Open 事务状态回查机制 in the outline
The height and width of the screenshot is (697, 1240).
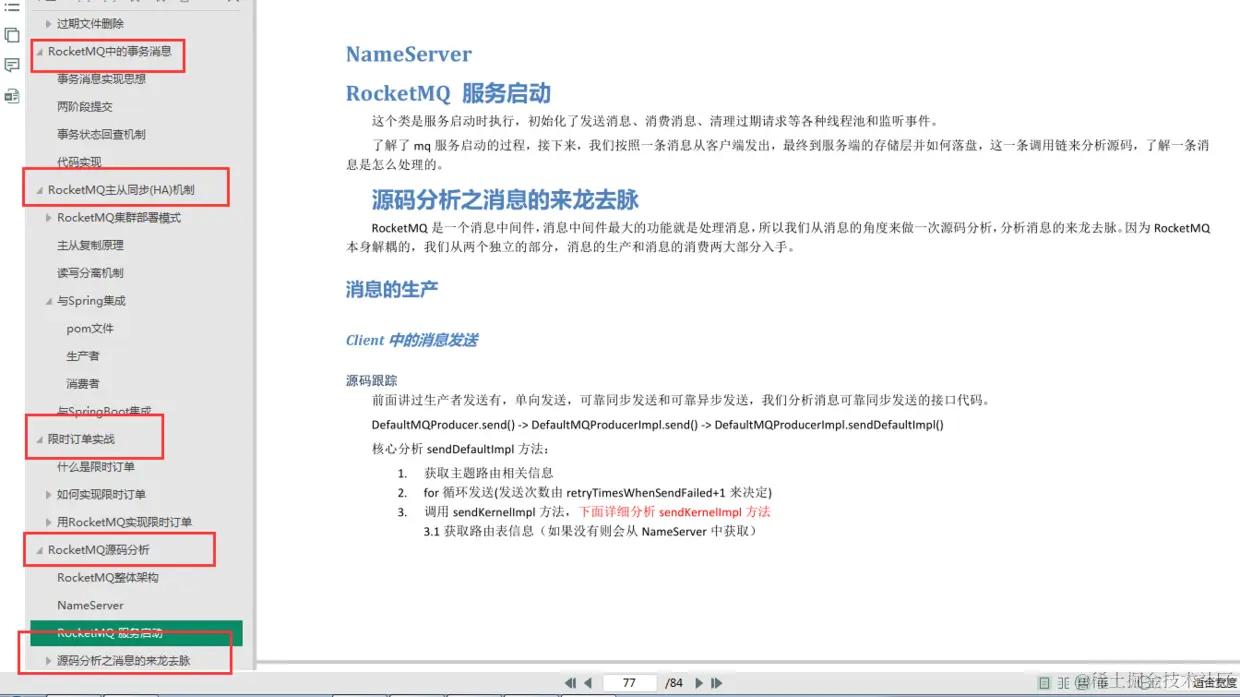[101, 134]
